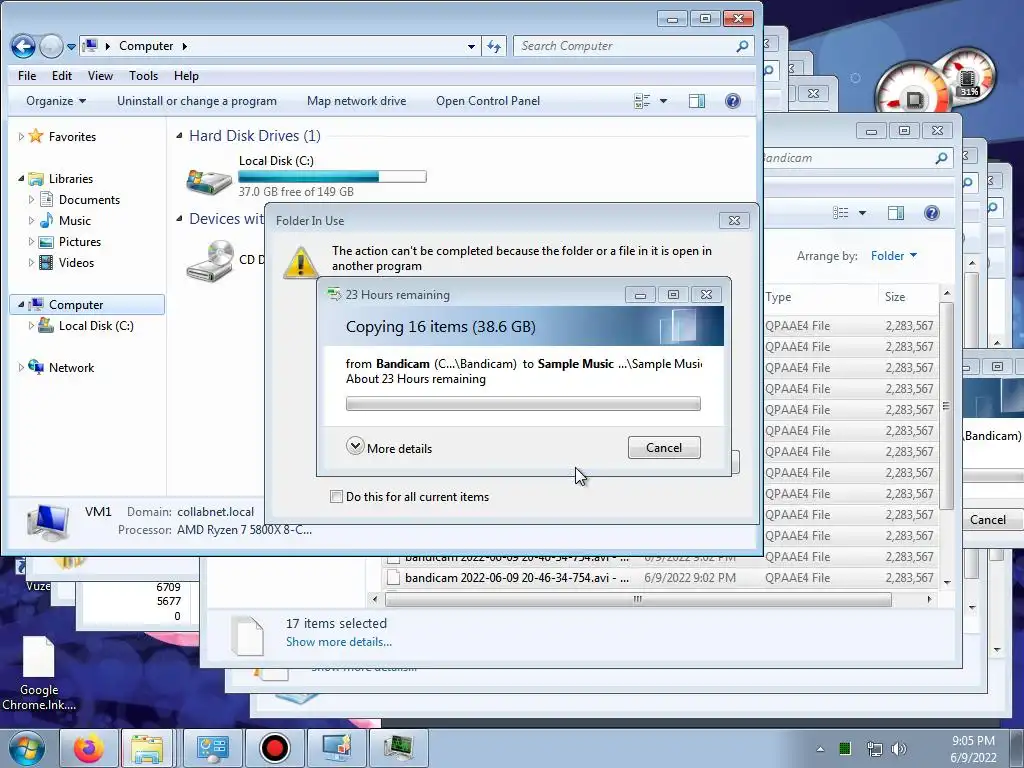The height and width of the screenshot is (768, 1024).
Task: Click Show more details link
Action: [x=339, y=642]
